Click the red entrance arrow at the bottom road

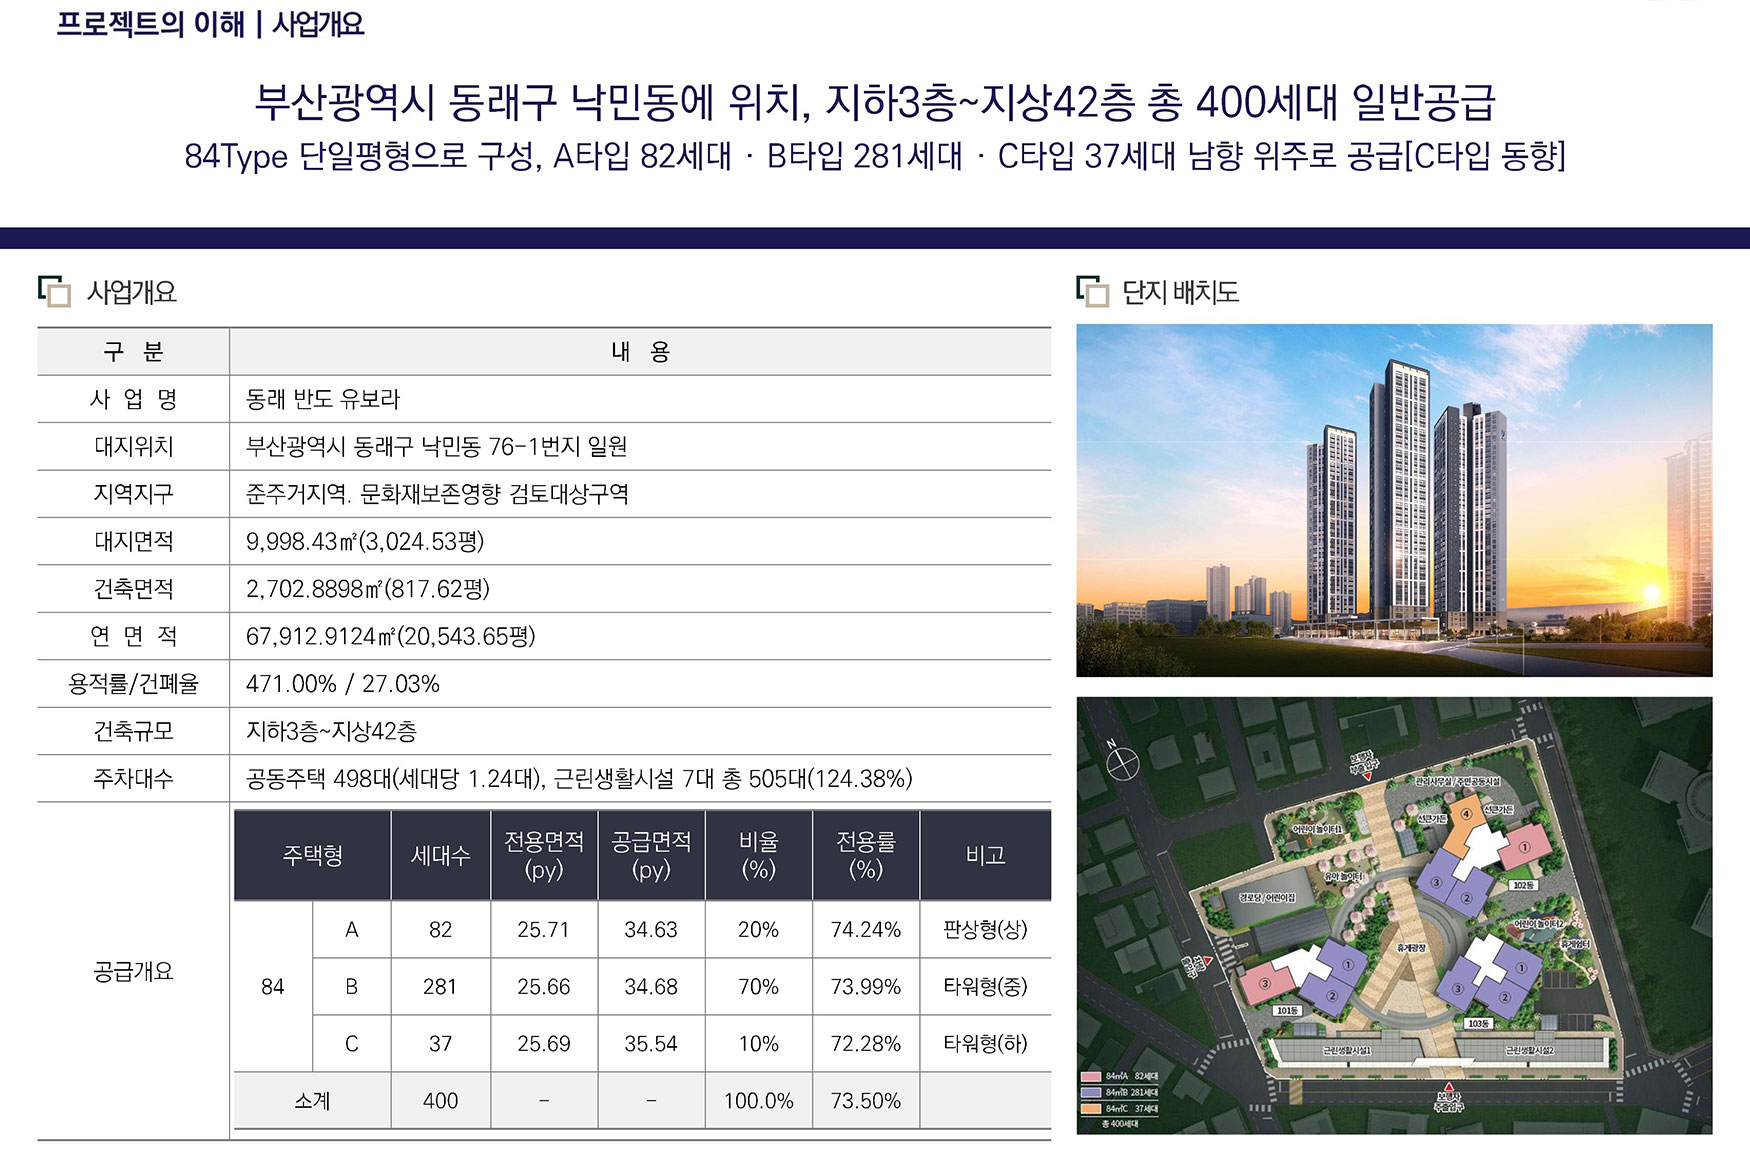1449,1085
